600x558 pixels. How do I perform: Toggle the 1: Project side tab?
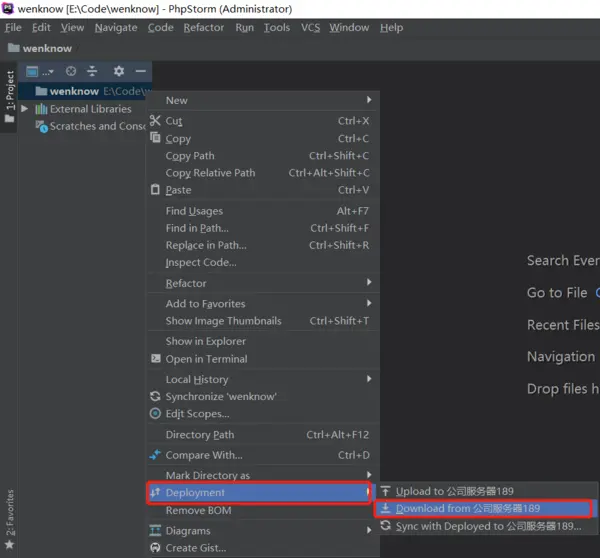(x=9, y=97)
